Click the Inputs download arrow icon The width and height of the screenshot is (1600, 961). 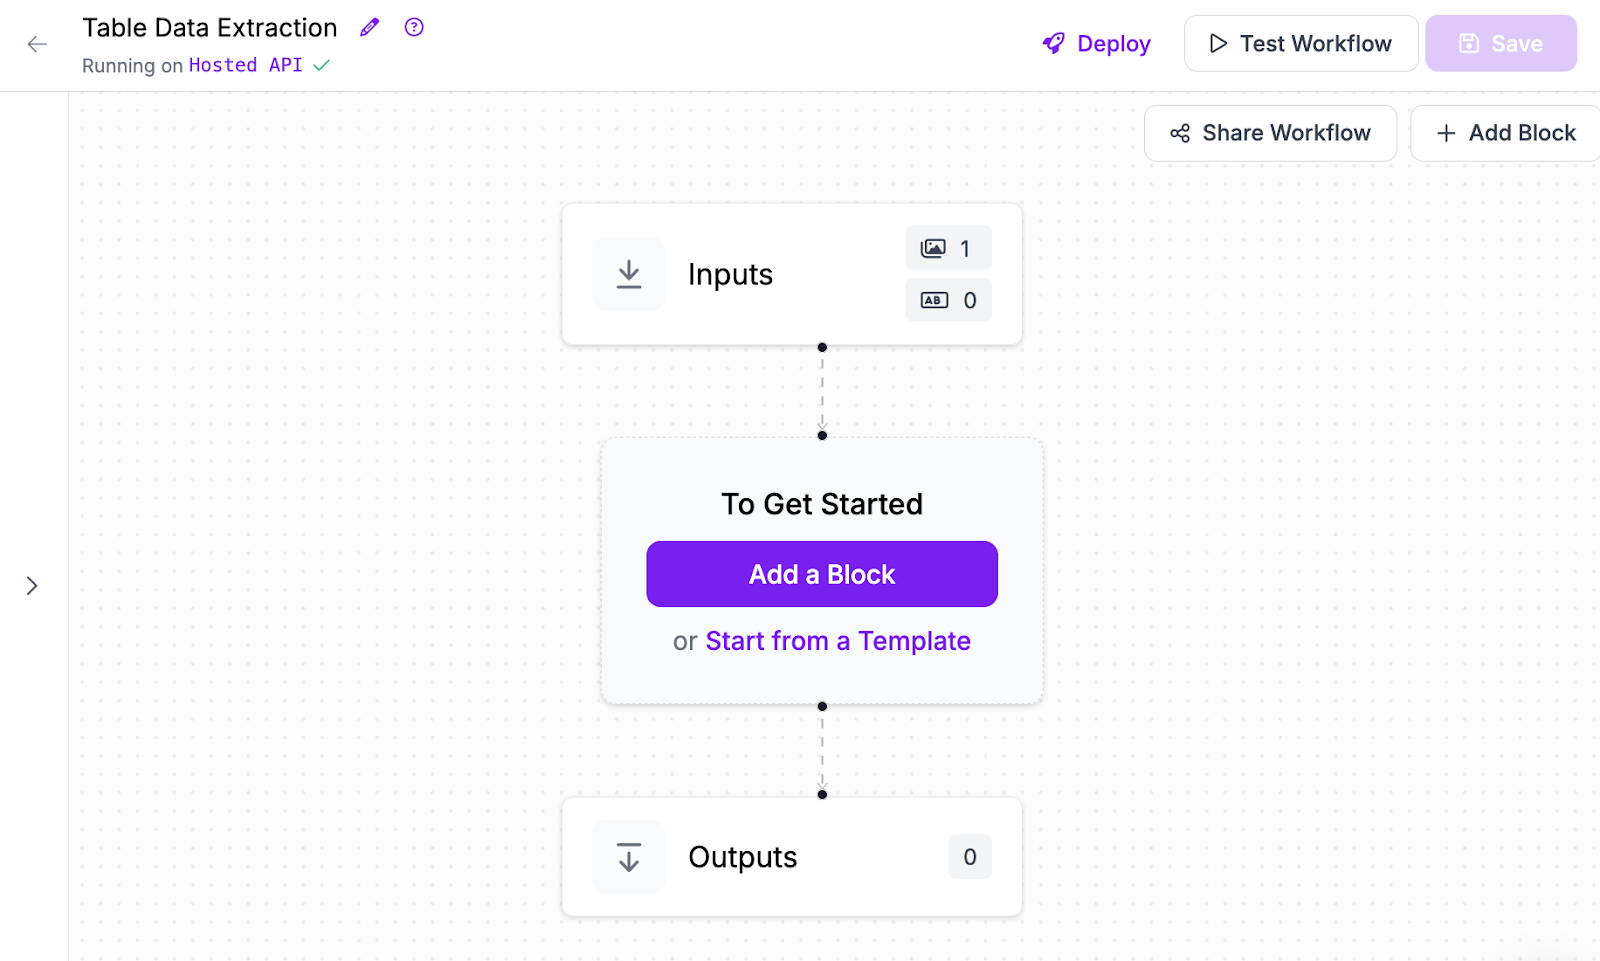[629, 274]
